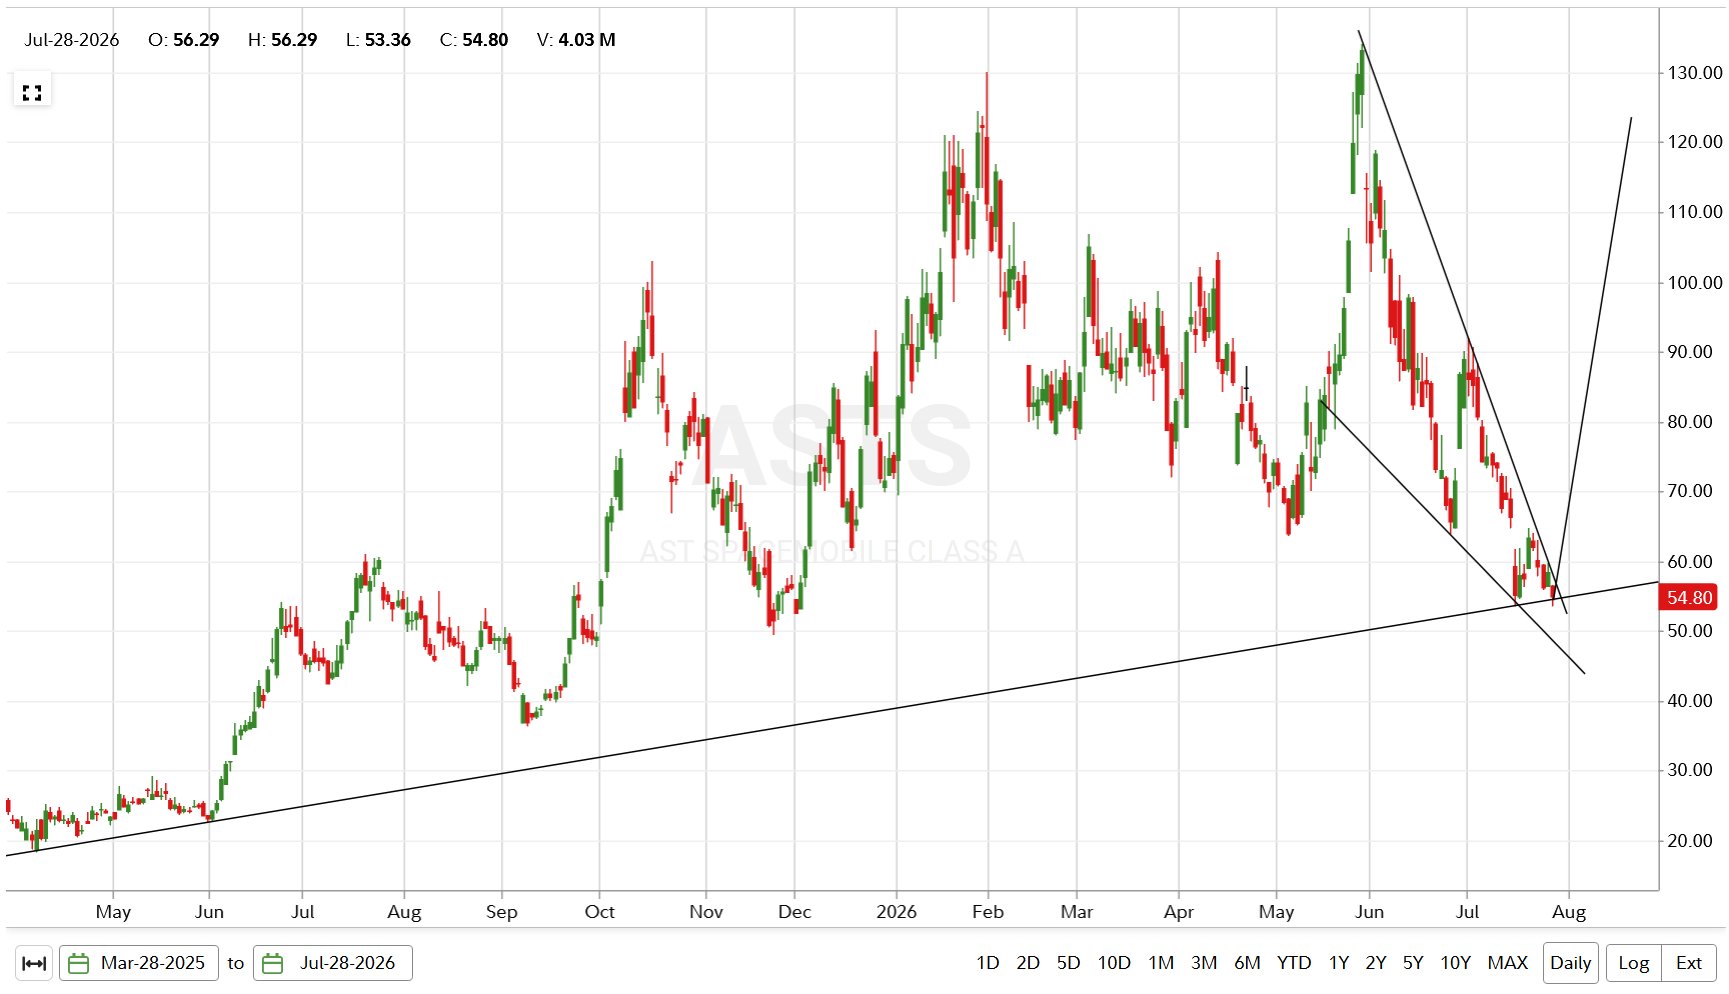The width and height of the screenshot is (1729, 994).
Task: Click the Nov label on time axis
Action: coord(706,912)
